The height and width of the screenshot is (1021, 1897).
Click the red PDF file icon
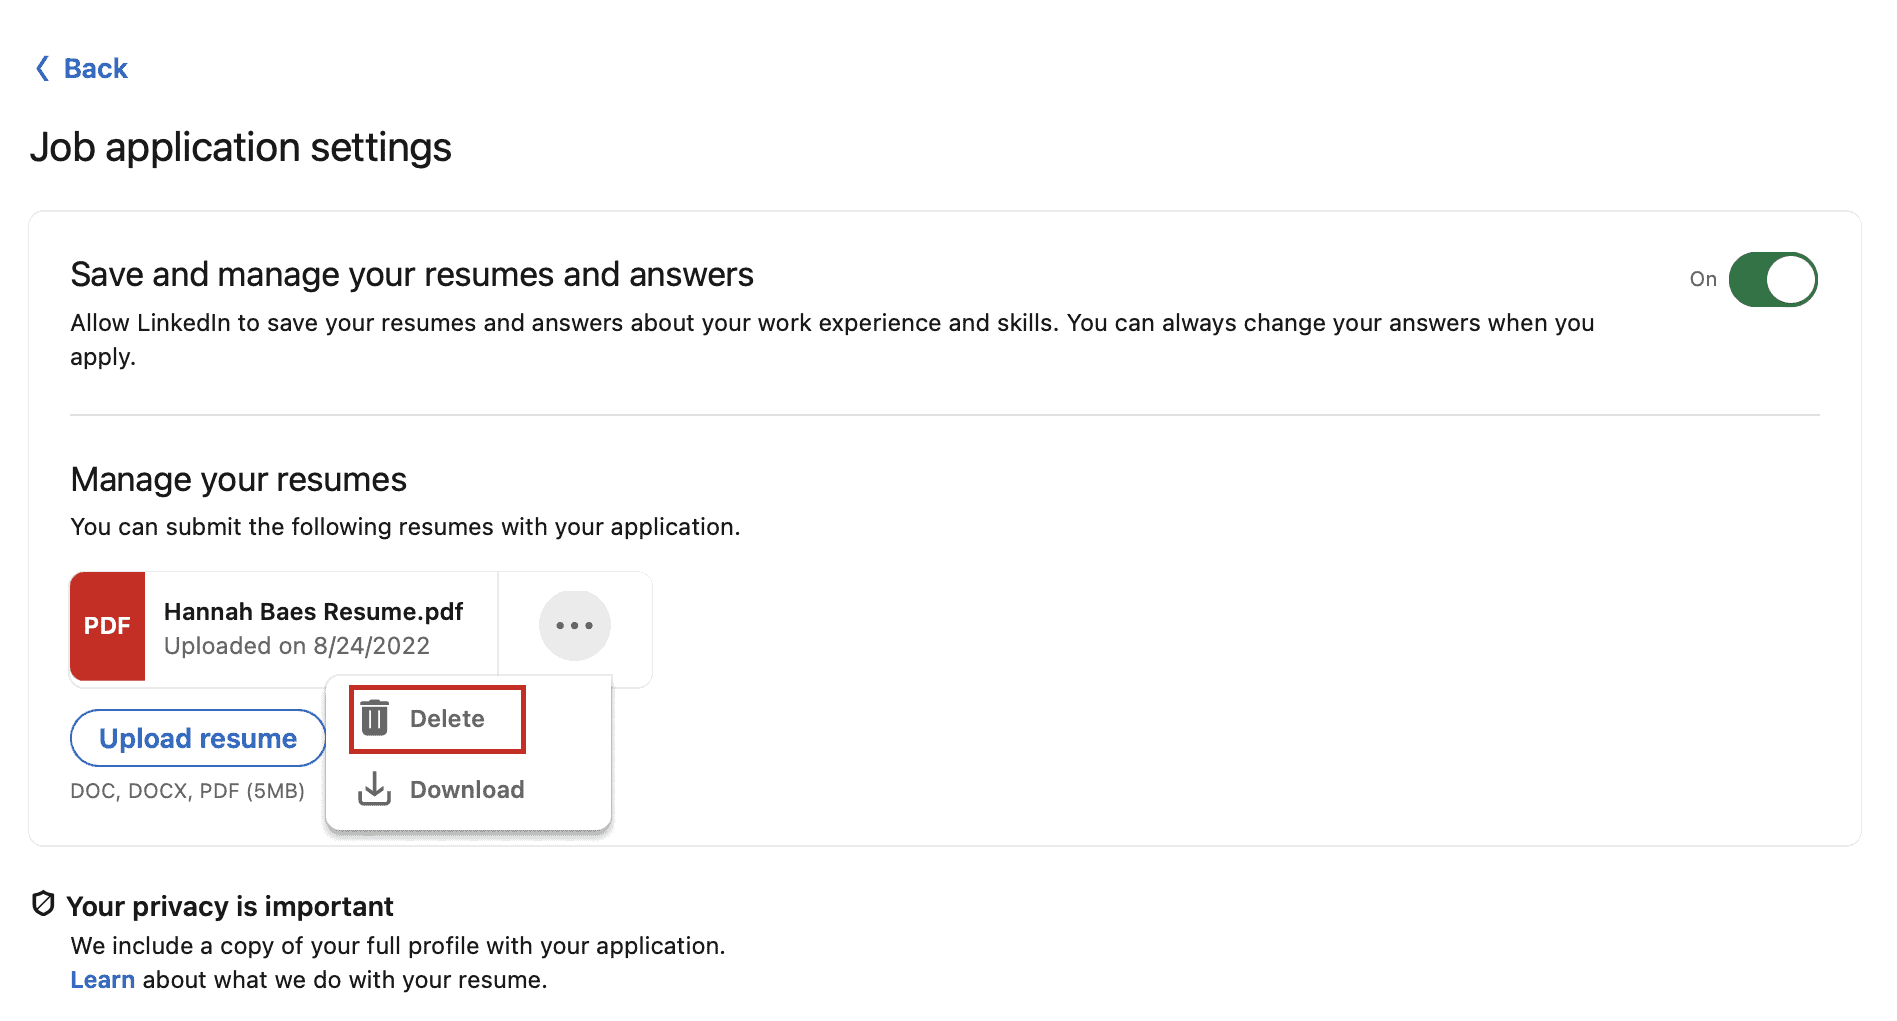[x=107, y=626]
